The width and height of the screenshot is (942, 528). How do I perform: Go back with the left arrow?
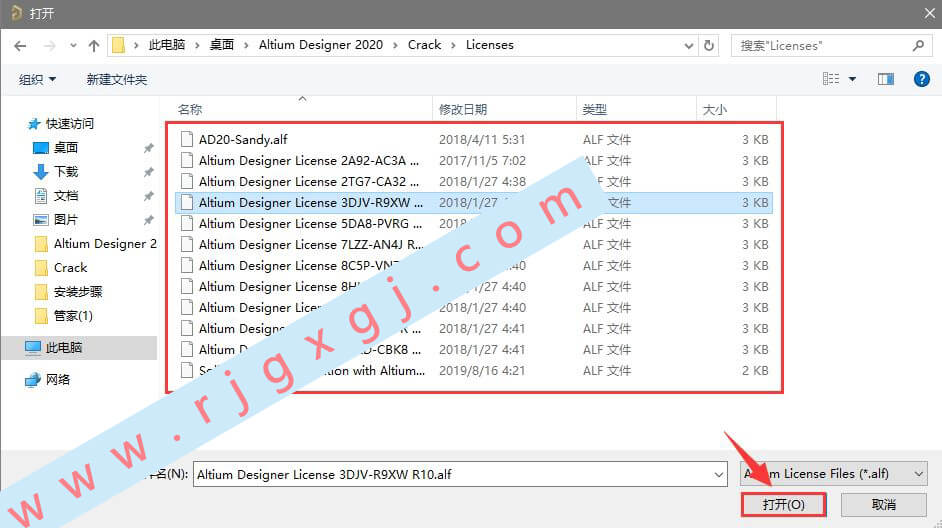pyautogui.click(x=20, y=46)
